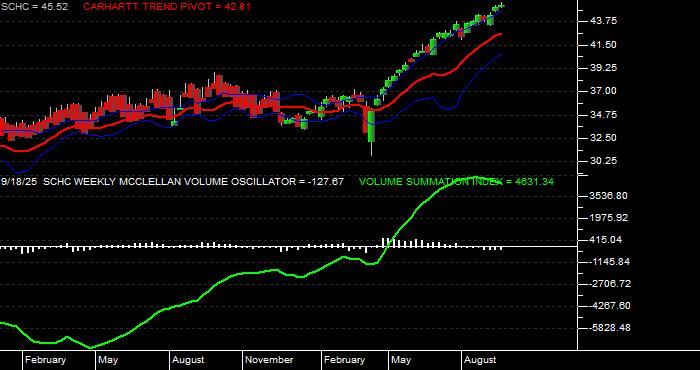Click the SCHC WEEKLY MCCLELLAN VOLUME OSCILLATOR text
The width and height of the screenshot is (700, 370).
coord(168,182)
